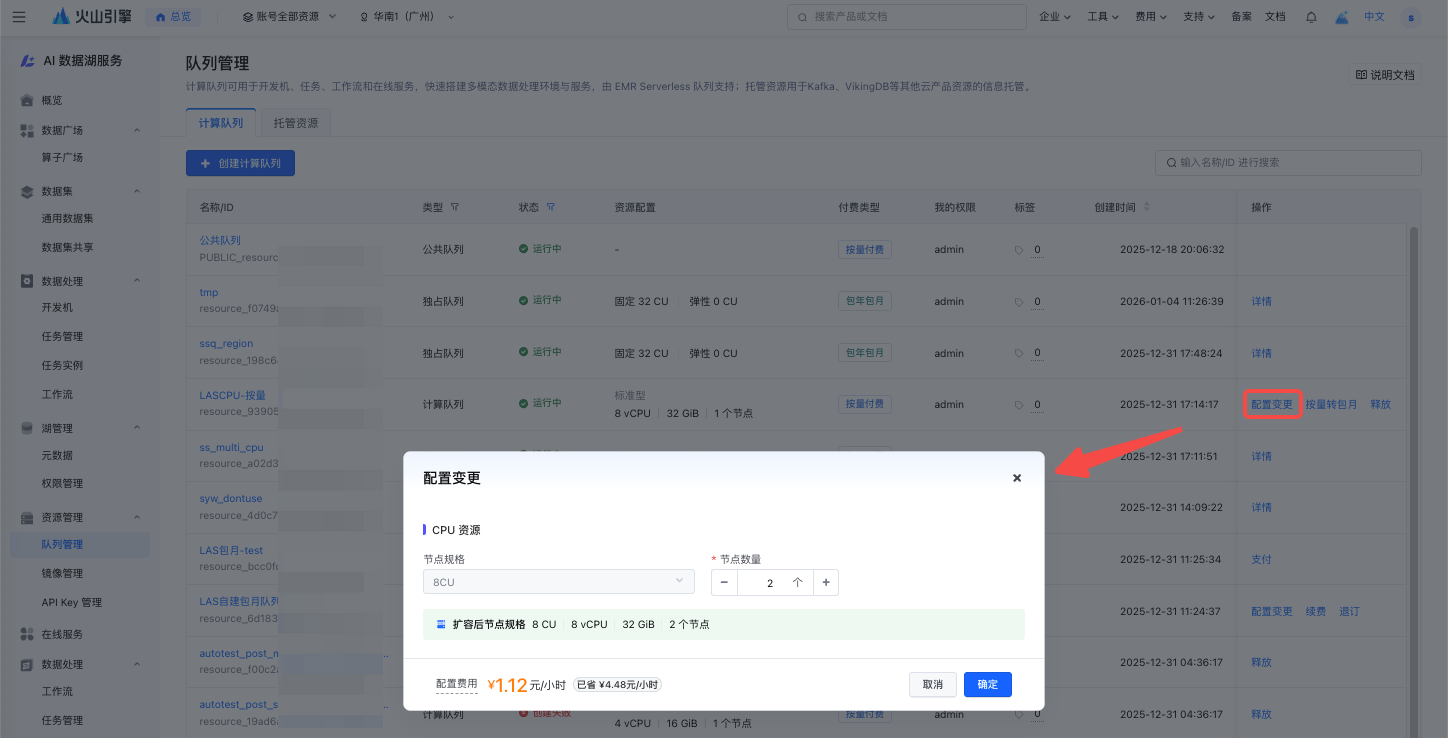Open the notifications bell
Image resolution: width=1448 pixels, height=738 pixels.
coord(1311,17)
